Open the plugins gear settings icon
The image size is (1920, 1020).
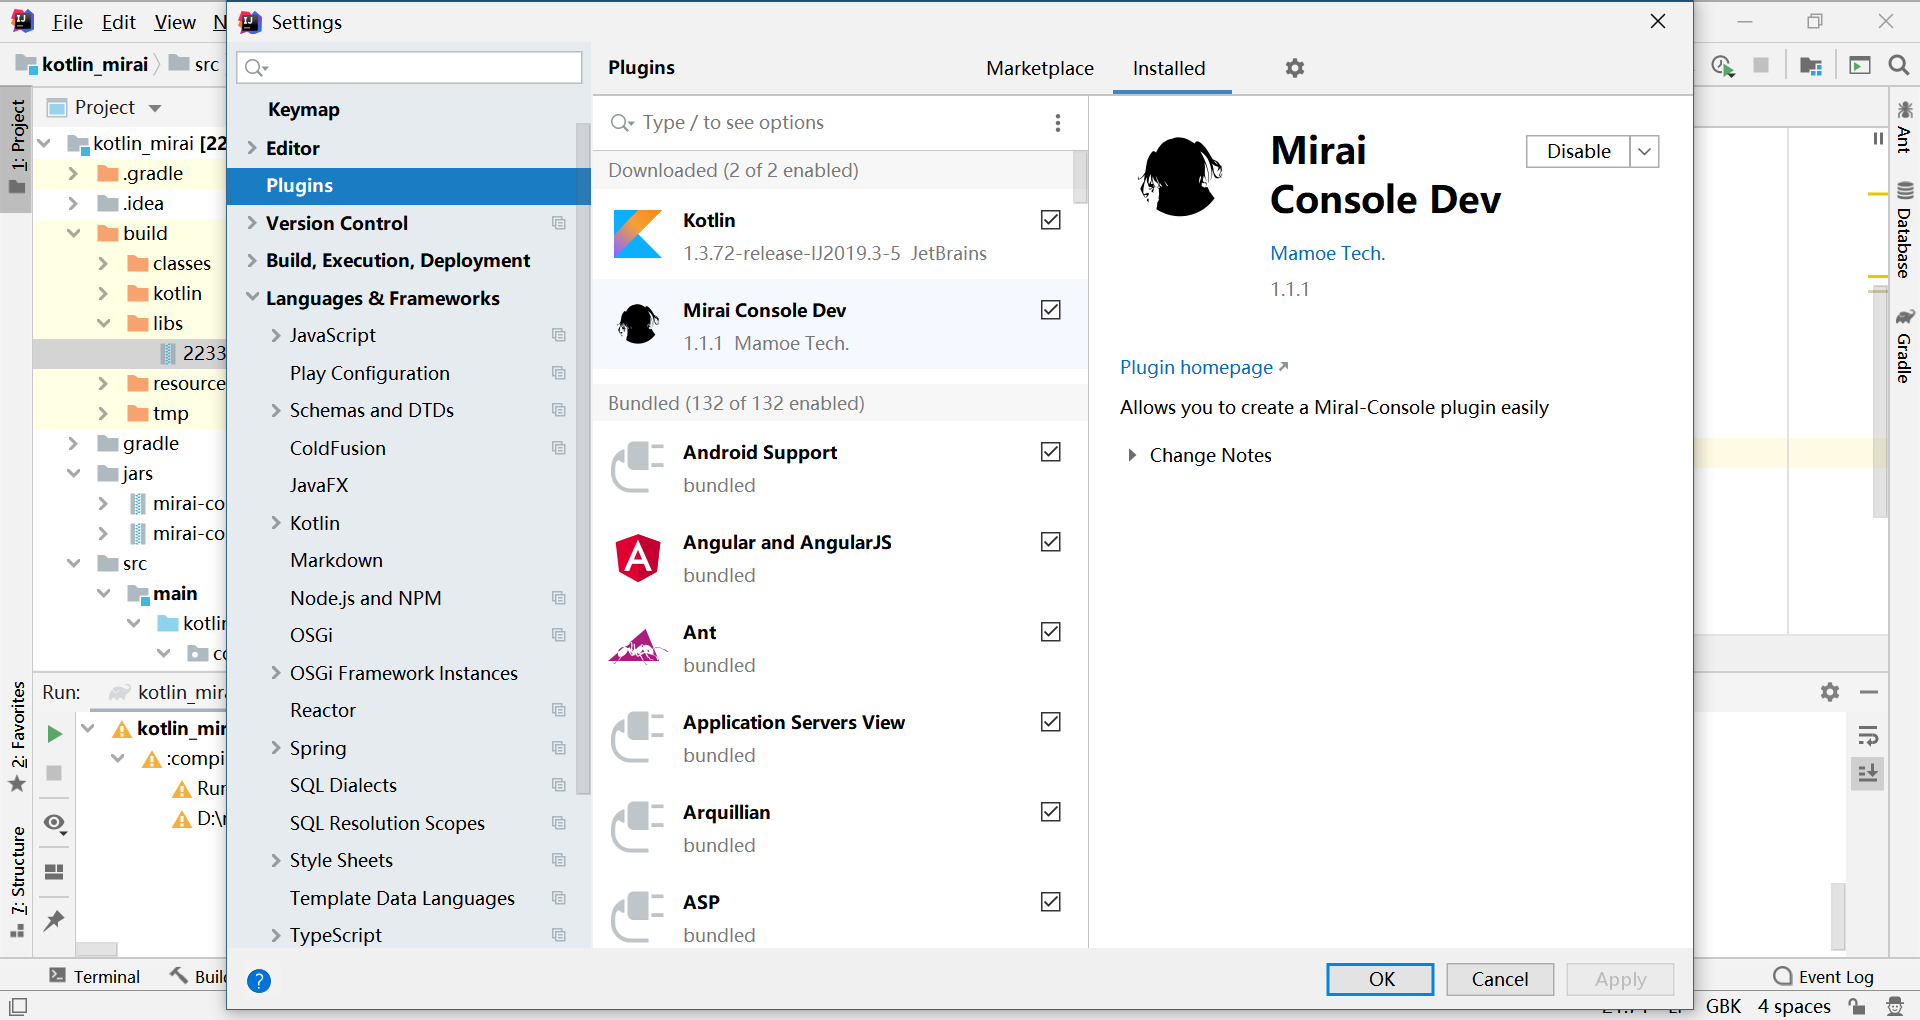(x=1295, y=68)
